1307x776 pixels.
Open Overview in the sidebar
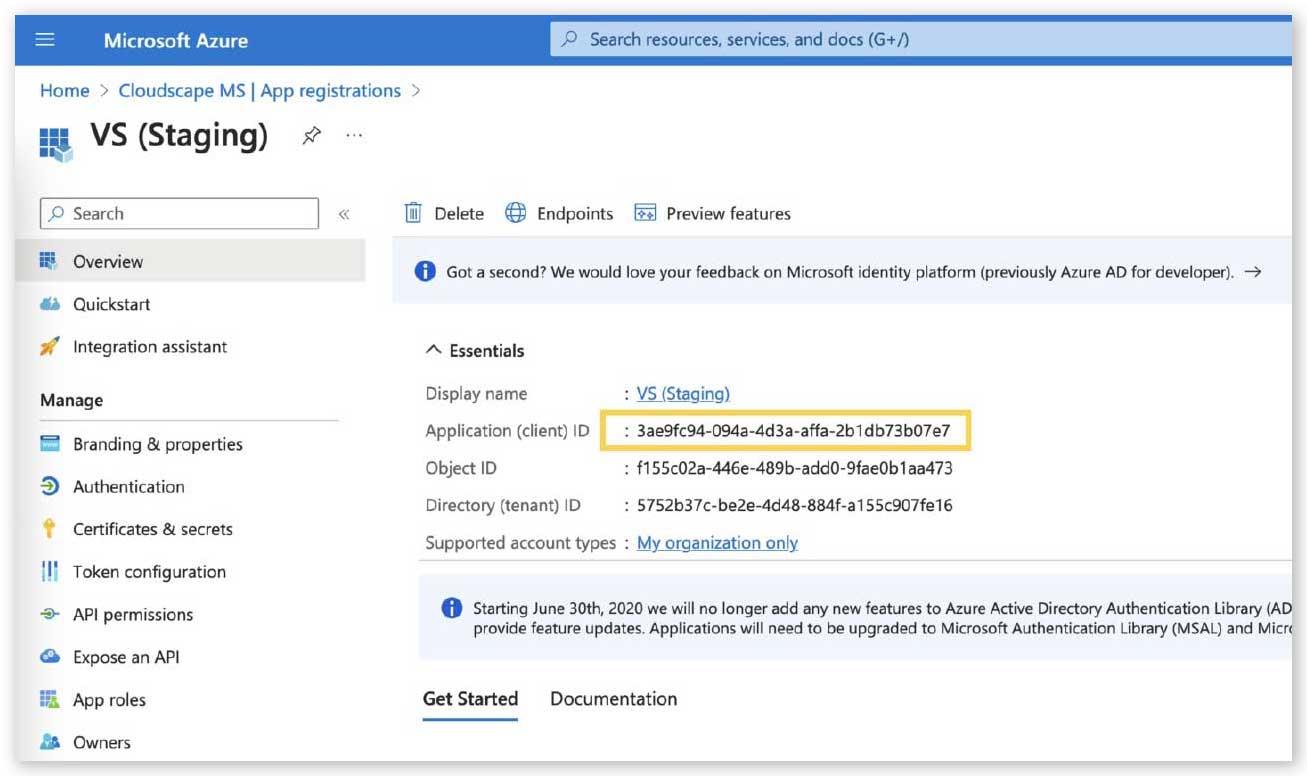pos(190,262)
